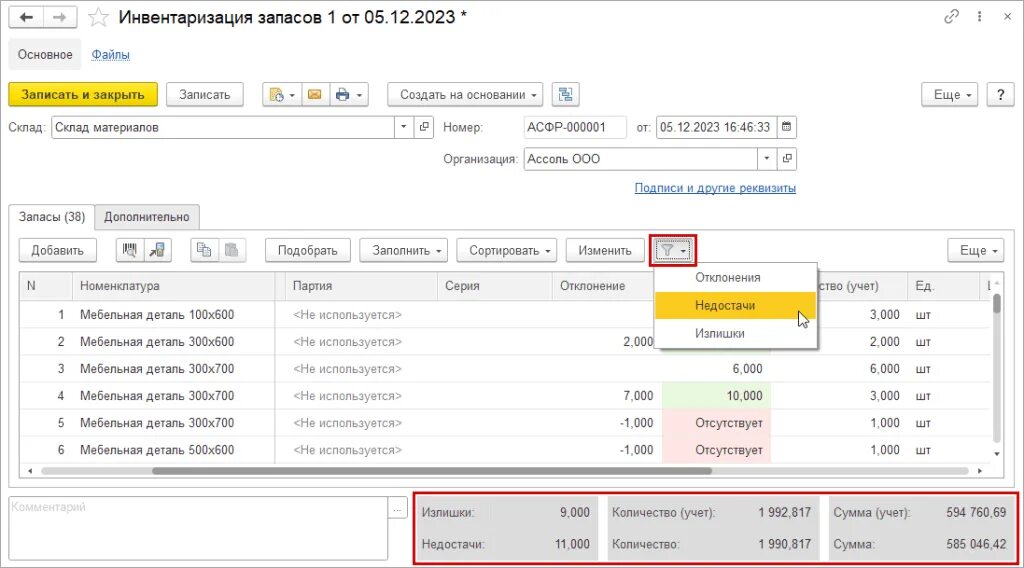The image size is (1024, 568).
Task: Click the Записать button
Action: pyautogui.click(x=205, y=95)
